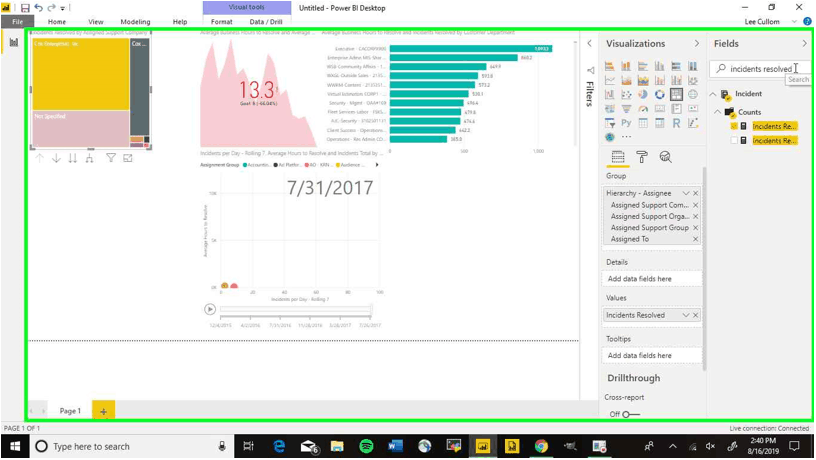
Task: Choose the Area chart visualization
Action: (x=626, y=80)
